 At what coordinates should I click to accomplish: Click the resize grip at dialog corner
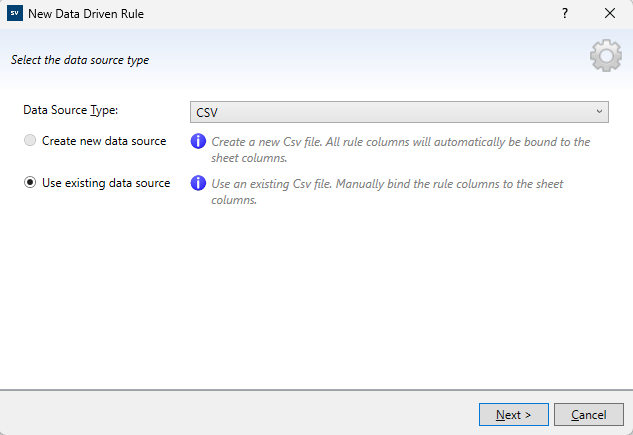click(627, 429)
